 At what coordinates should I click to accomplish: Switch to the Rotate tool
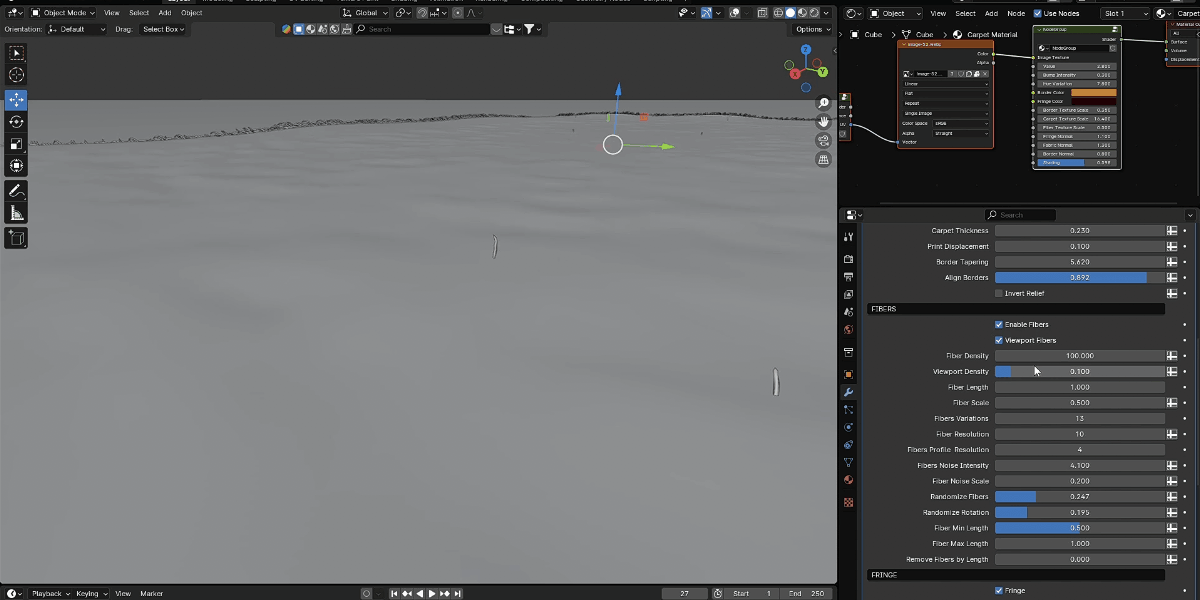point(16,122)
